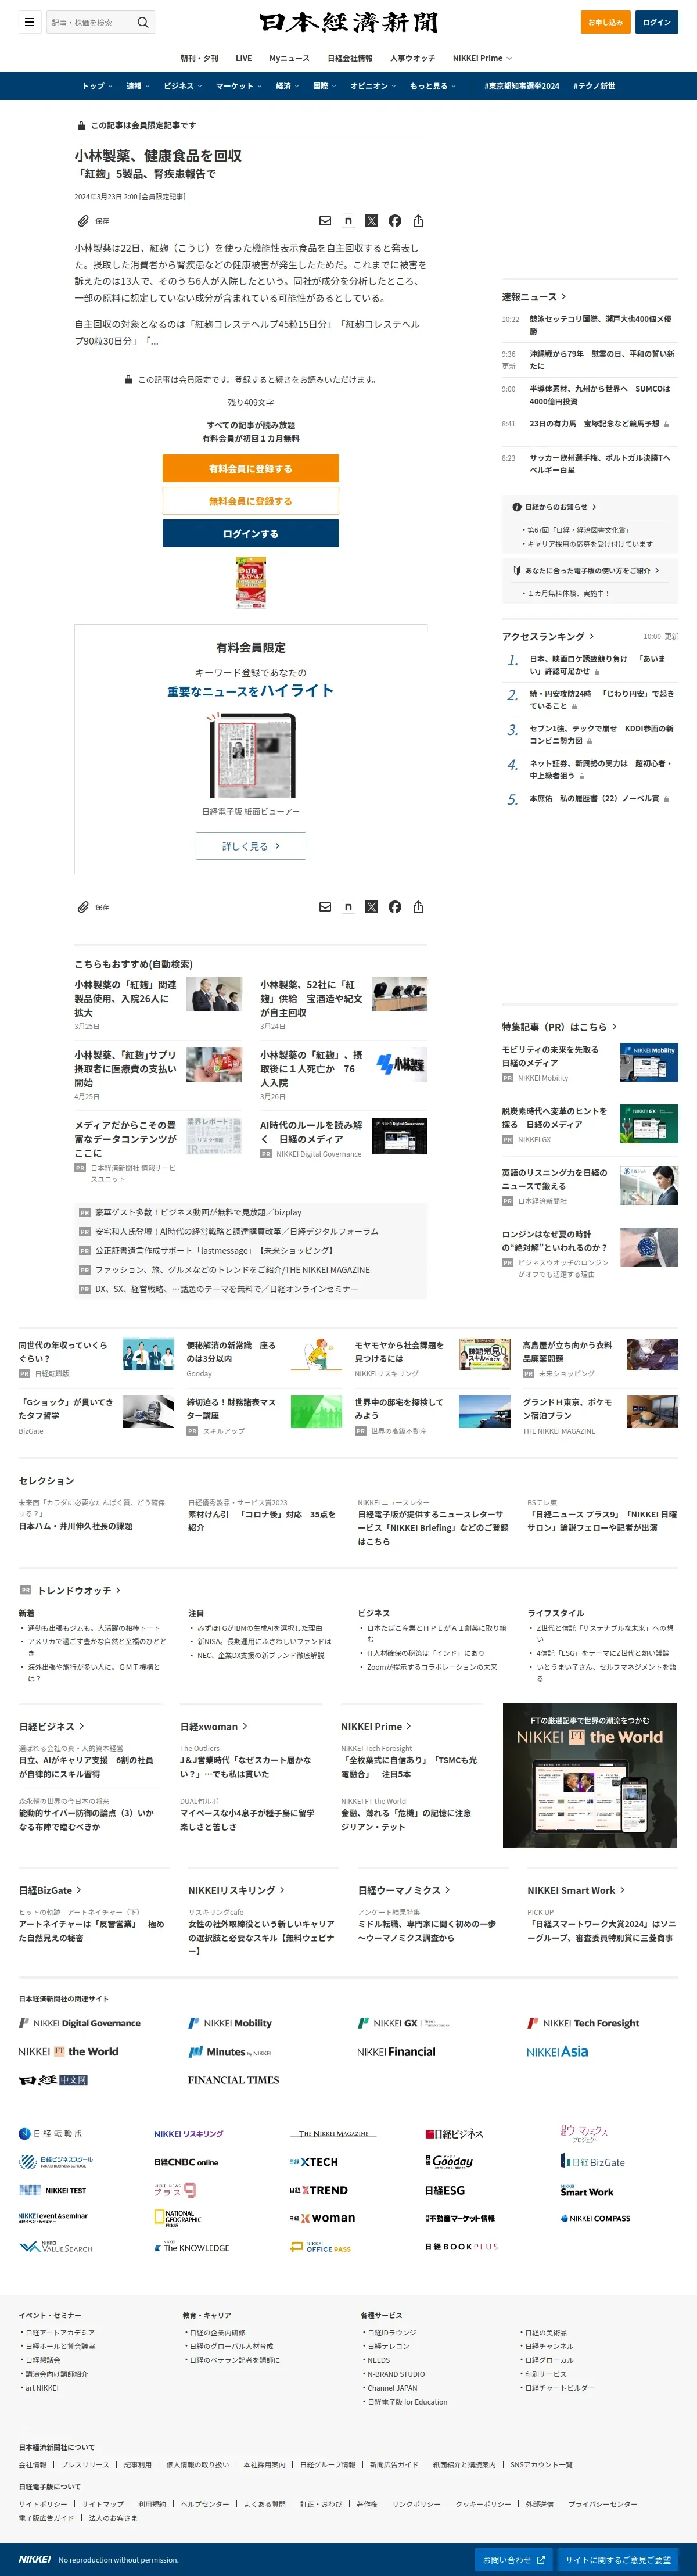Open NIKKEI FT the World banner
This screenshot has height=2576, width=697.
(590, 1775)
